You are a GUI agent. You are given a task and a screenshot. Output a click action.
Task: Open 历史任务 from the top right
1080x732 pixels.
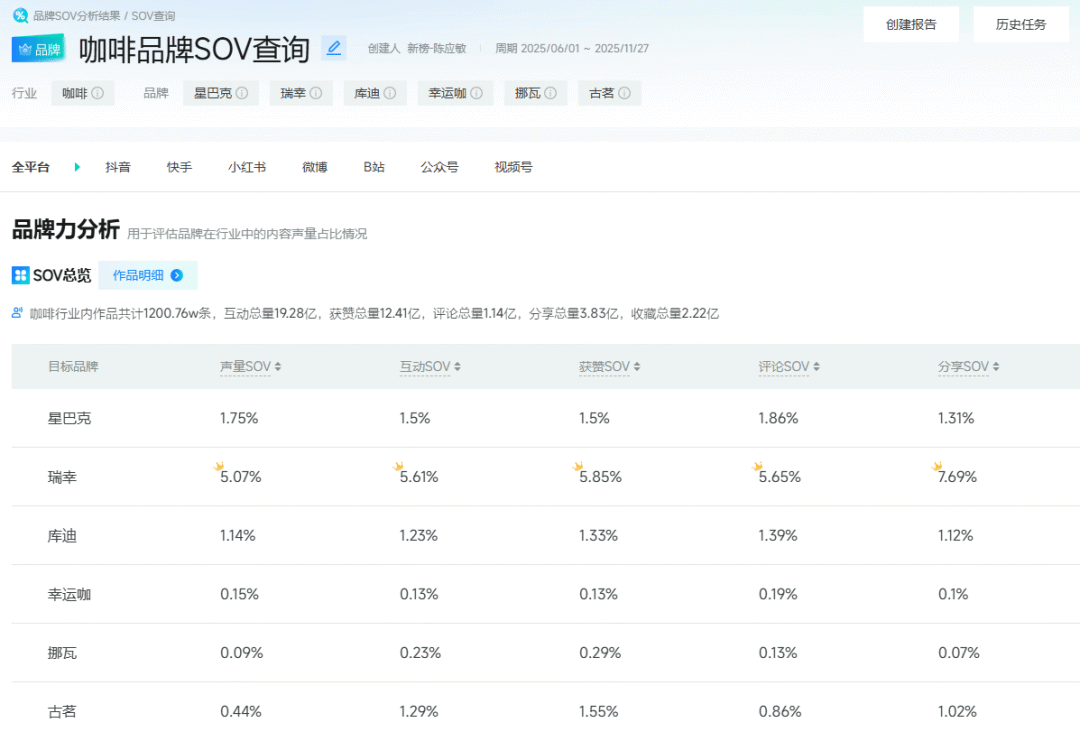click(x=1021, y=23)
